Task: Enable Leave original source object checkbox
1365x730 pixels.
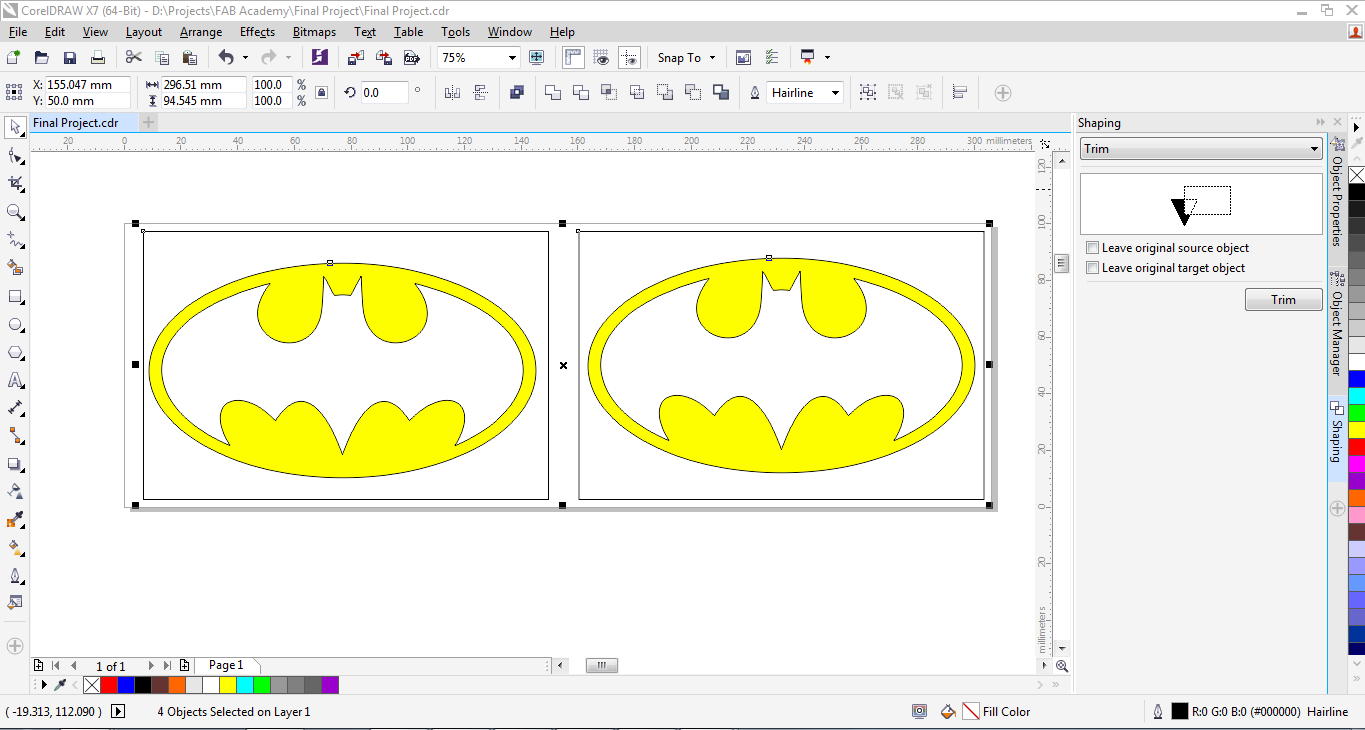Action: (1093, 248)
